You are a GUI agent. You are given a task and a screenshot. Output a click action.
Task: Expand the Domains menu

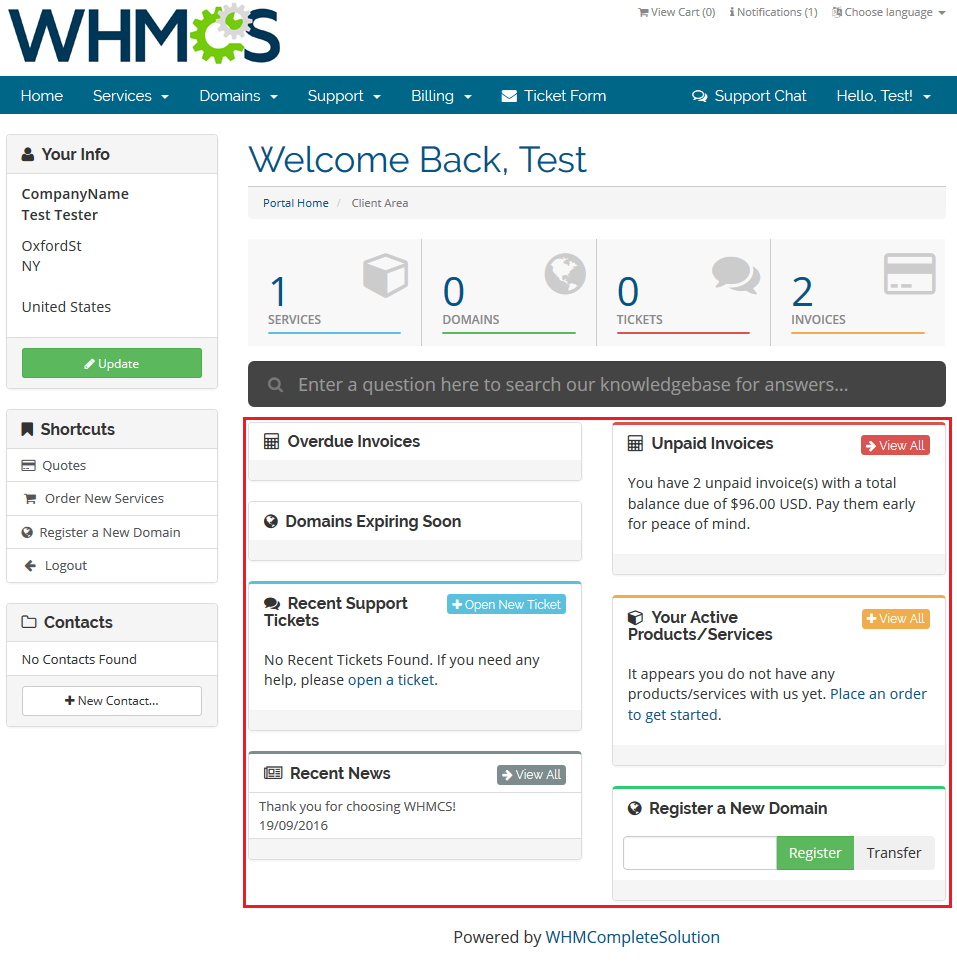point(238,96)
